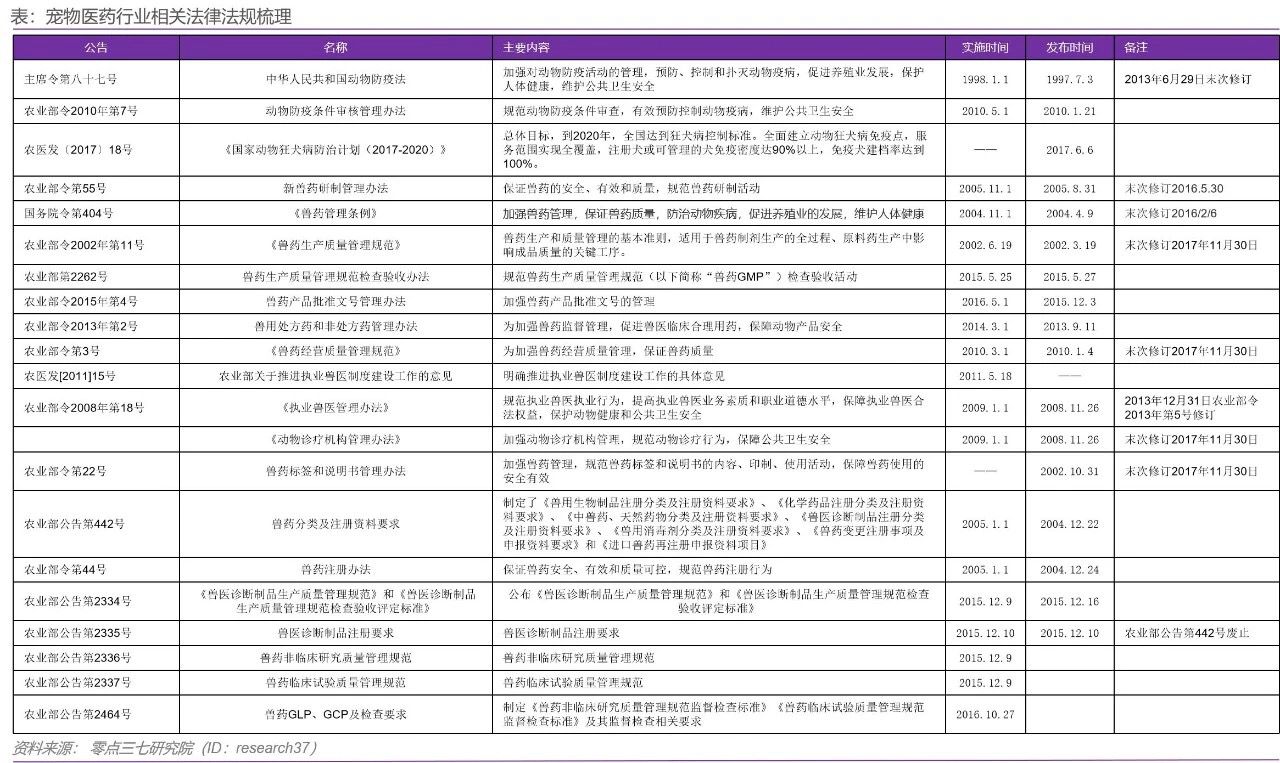Select the cell 农业部令2002年第11号
The image size is (1280, 763).
point(84,245)
